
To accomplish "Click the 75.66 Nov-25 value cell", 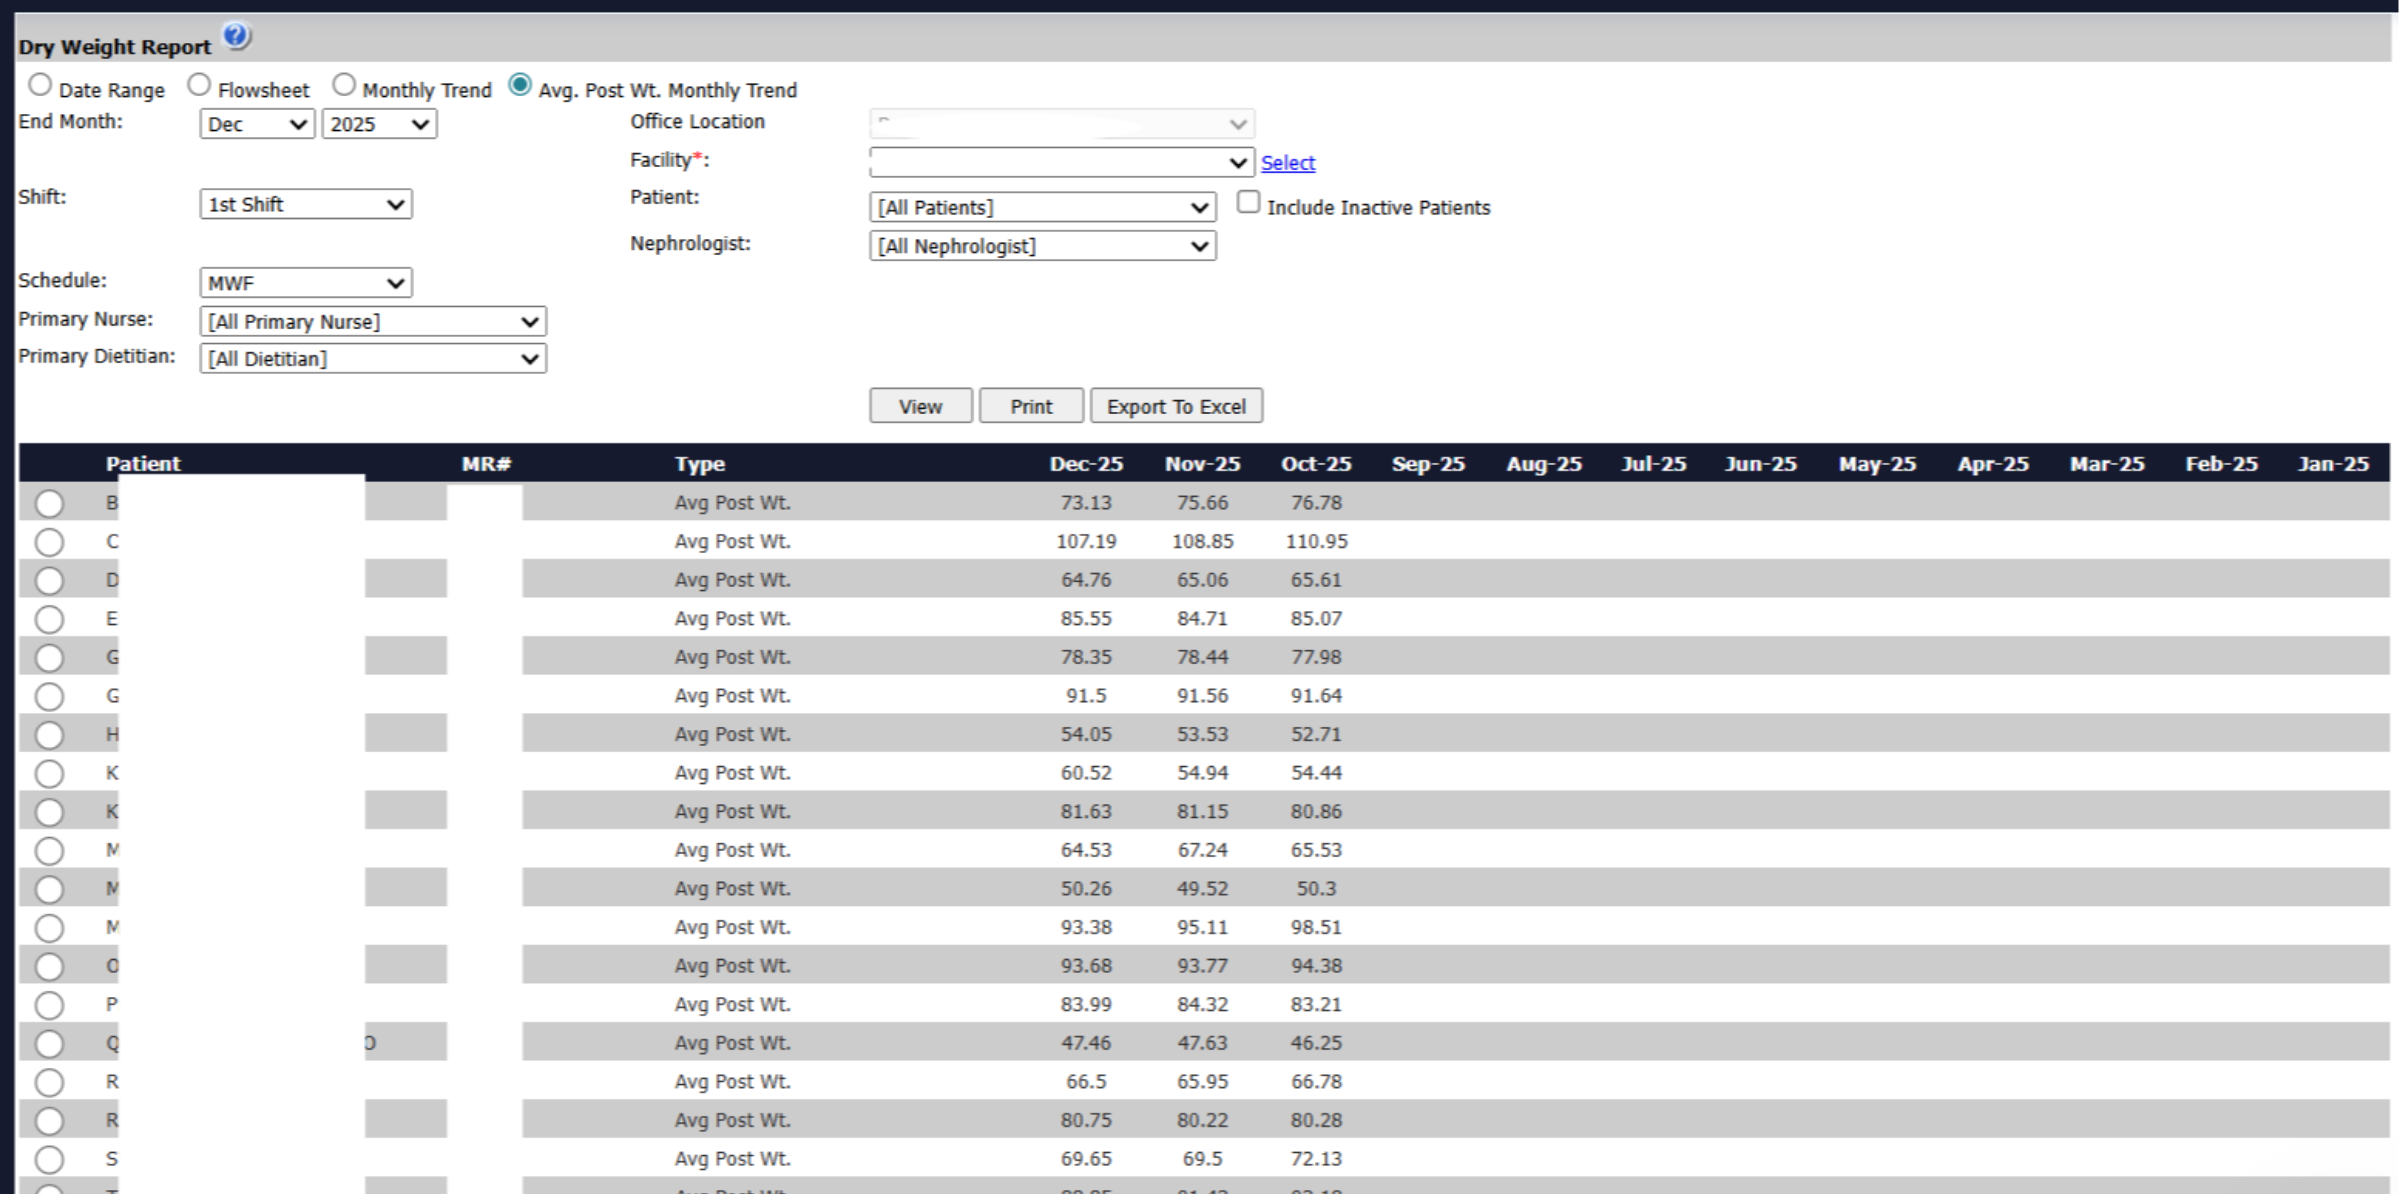I will (x=1202, y=503).
